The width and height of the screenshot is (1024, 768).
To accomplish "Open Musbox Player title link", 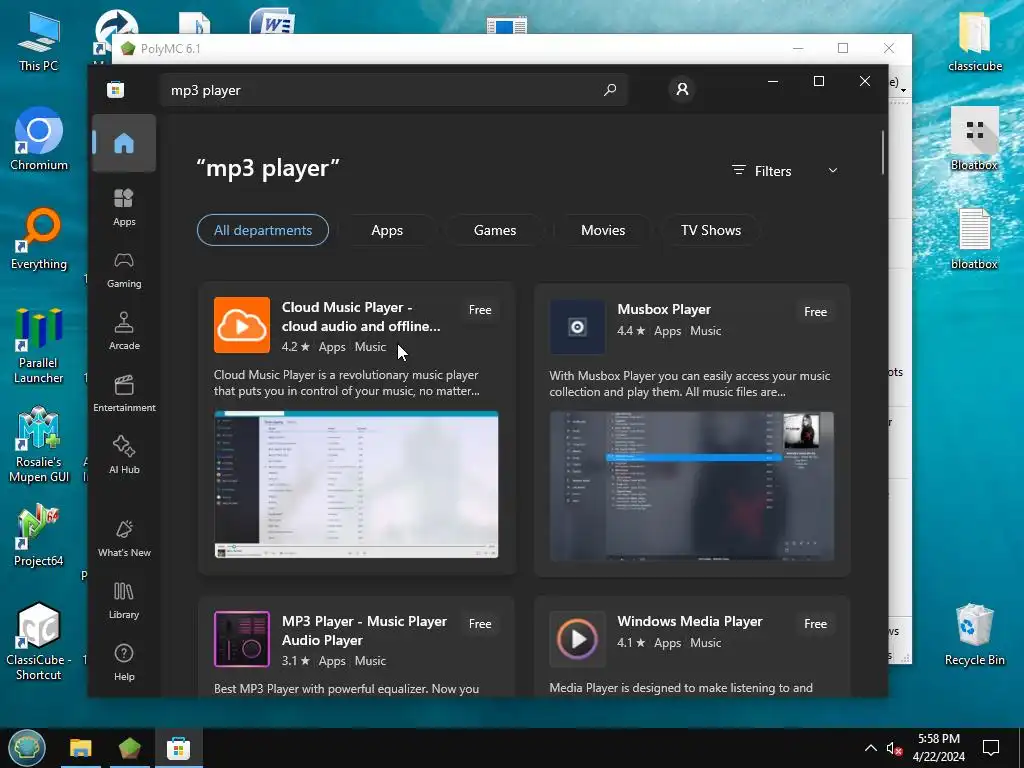I will click(x=664, y=309).
